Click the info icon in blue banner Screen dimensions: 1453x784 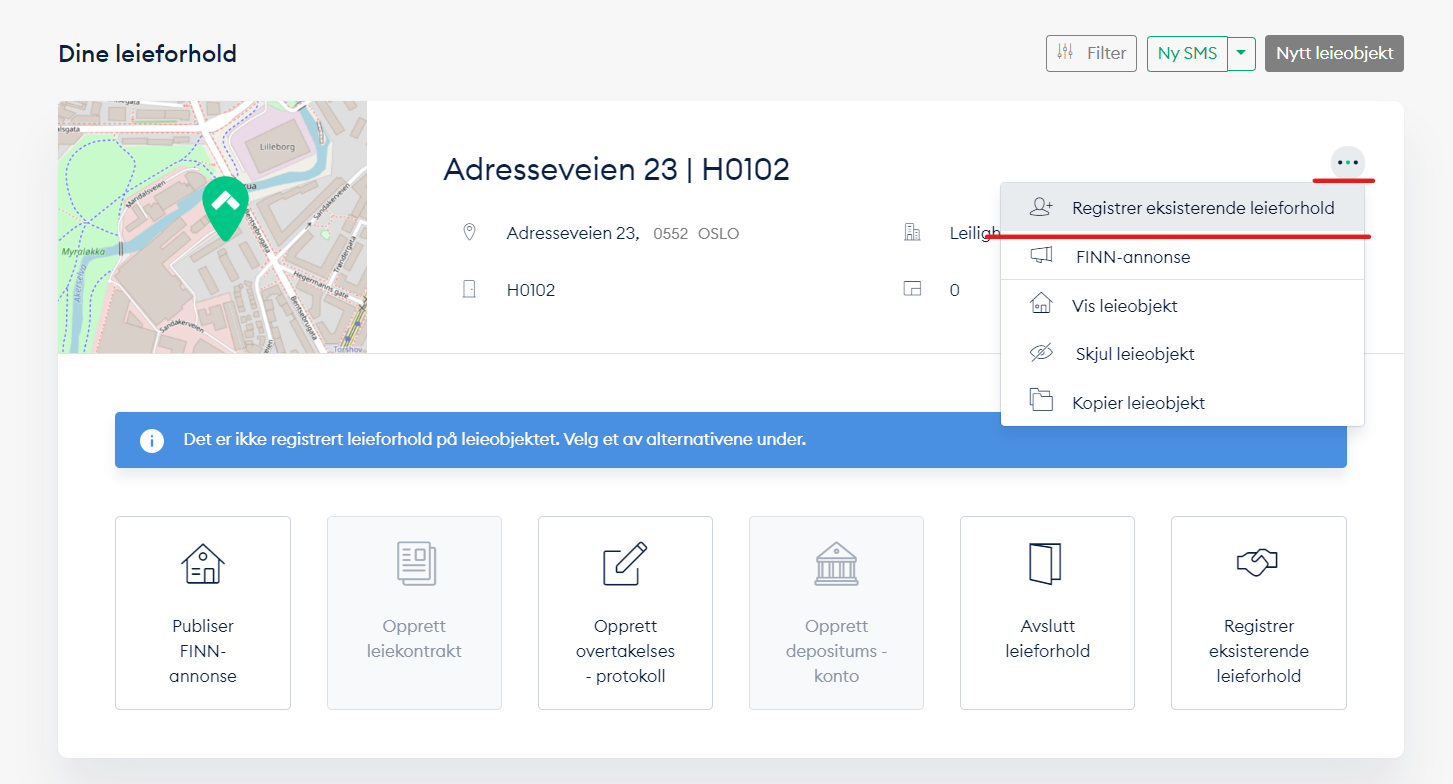click(x=152, y=440)
